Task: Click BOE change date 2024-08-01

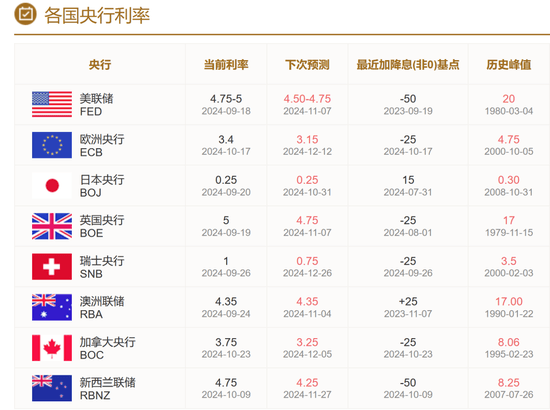Action: tap(408, 233)
